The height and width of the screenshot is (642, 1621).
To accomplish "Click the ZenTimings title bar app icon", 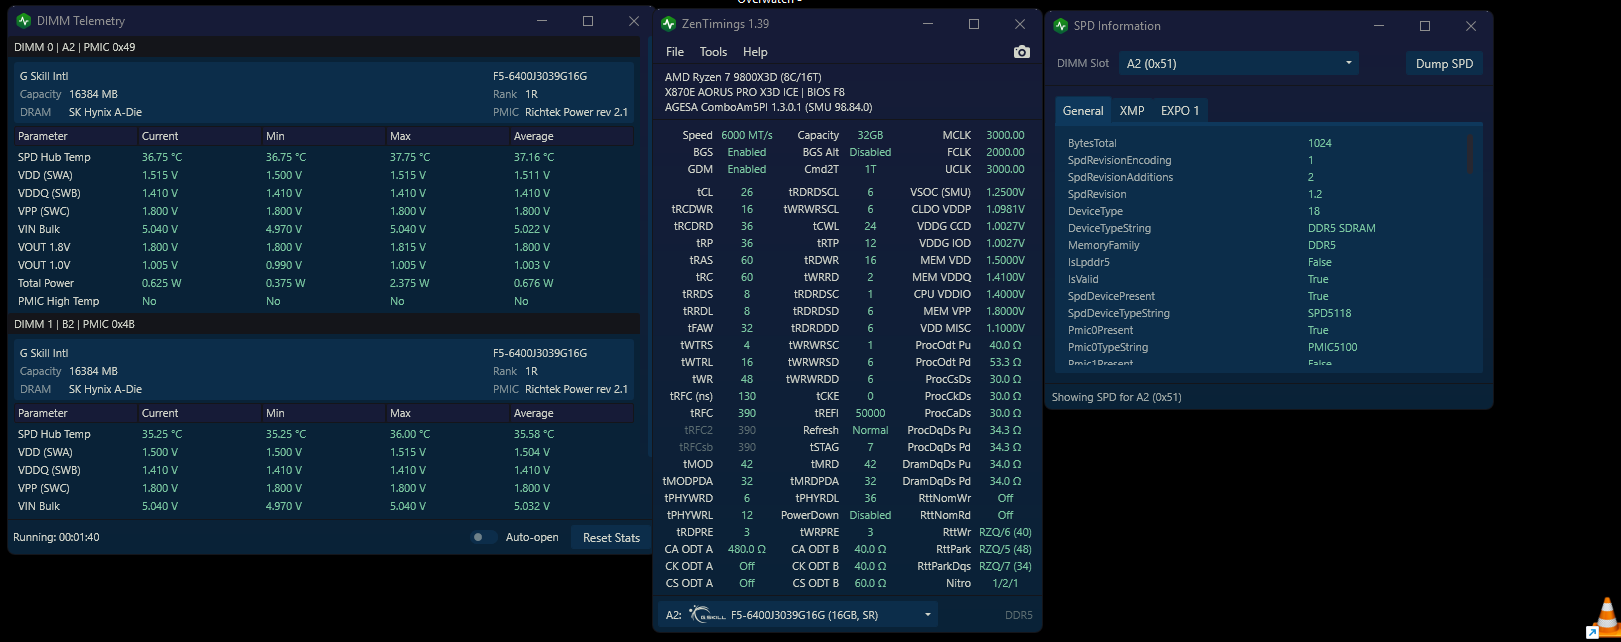I will click(x=669, y=24).
